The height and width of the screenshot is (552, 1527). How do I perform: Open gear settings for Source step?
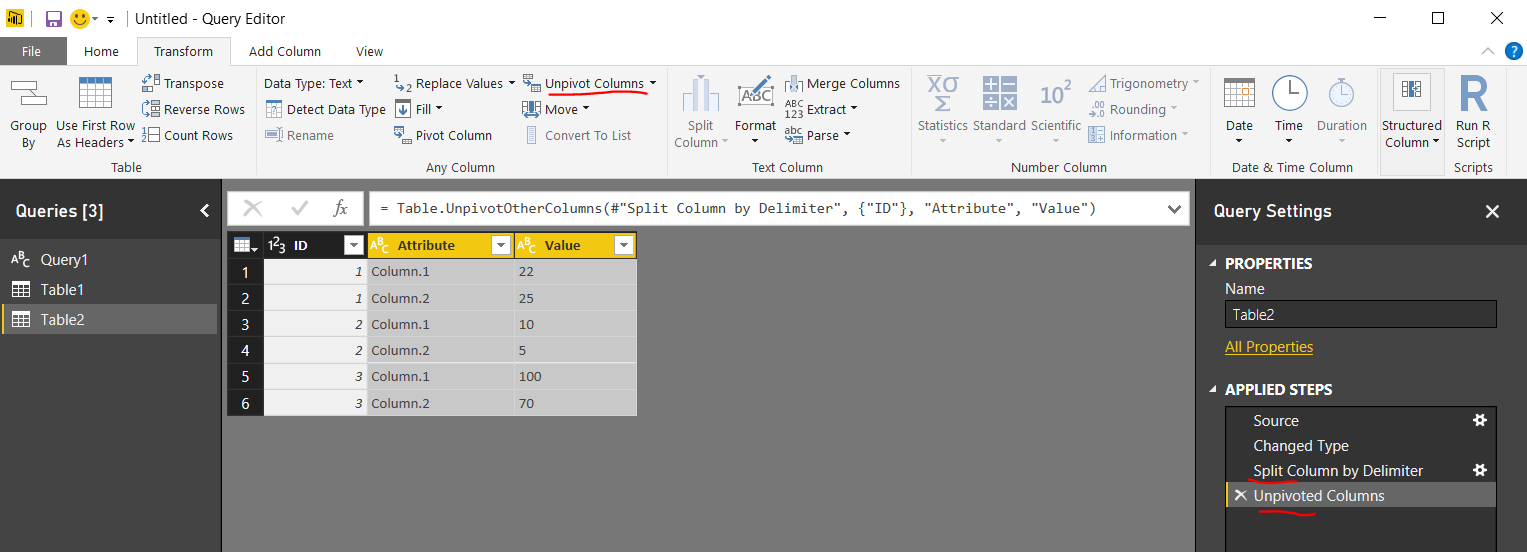pos(1480,420)
